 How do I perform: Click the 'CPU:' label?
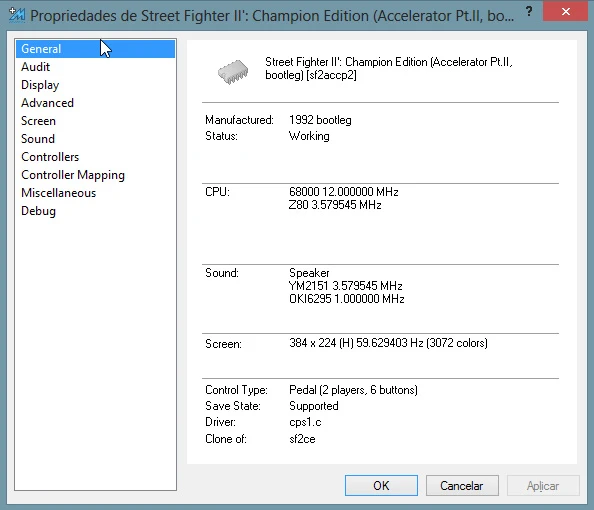tap(217, 192)
